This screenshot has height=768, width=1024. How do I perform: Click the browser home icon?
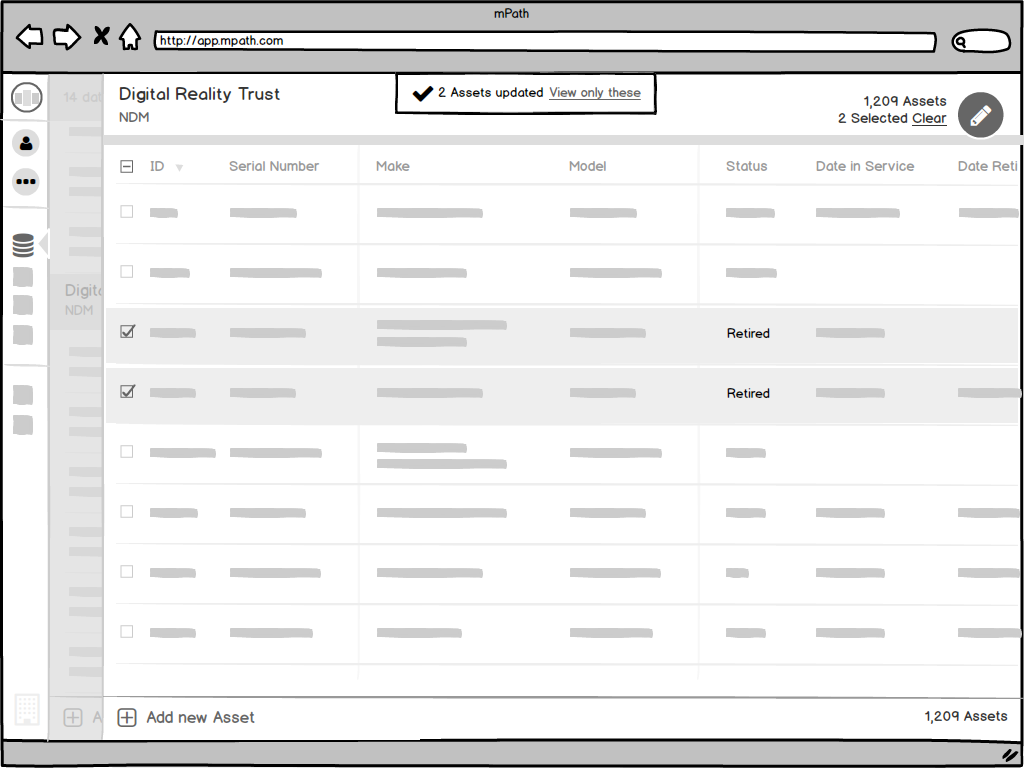click(x=131, y=36)
